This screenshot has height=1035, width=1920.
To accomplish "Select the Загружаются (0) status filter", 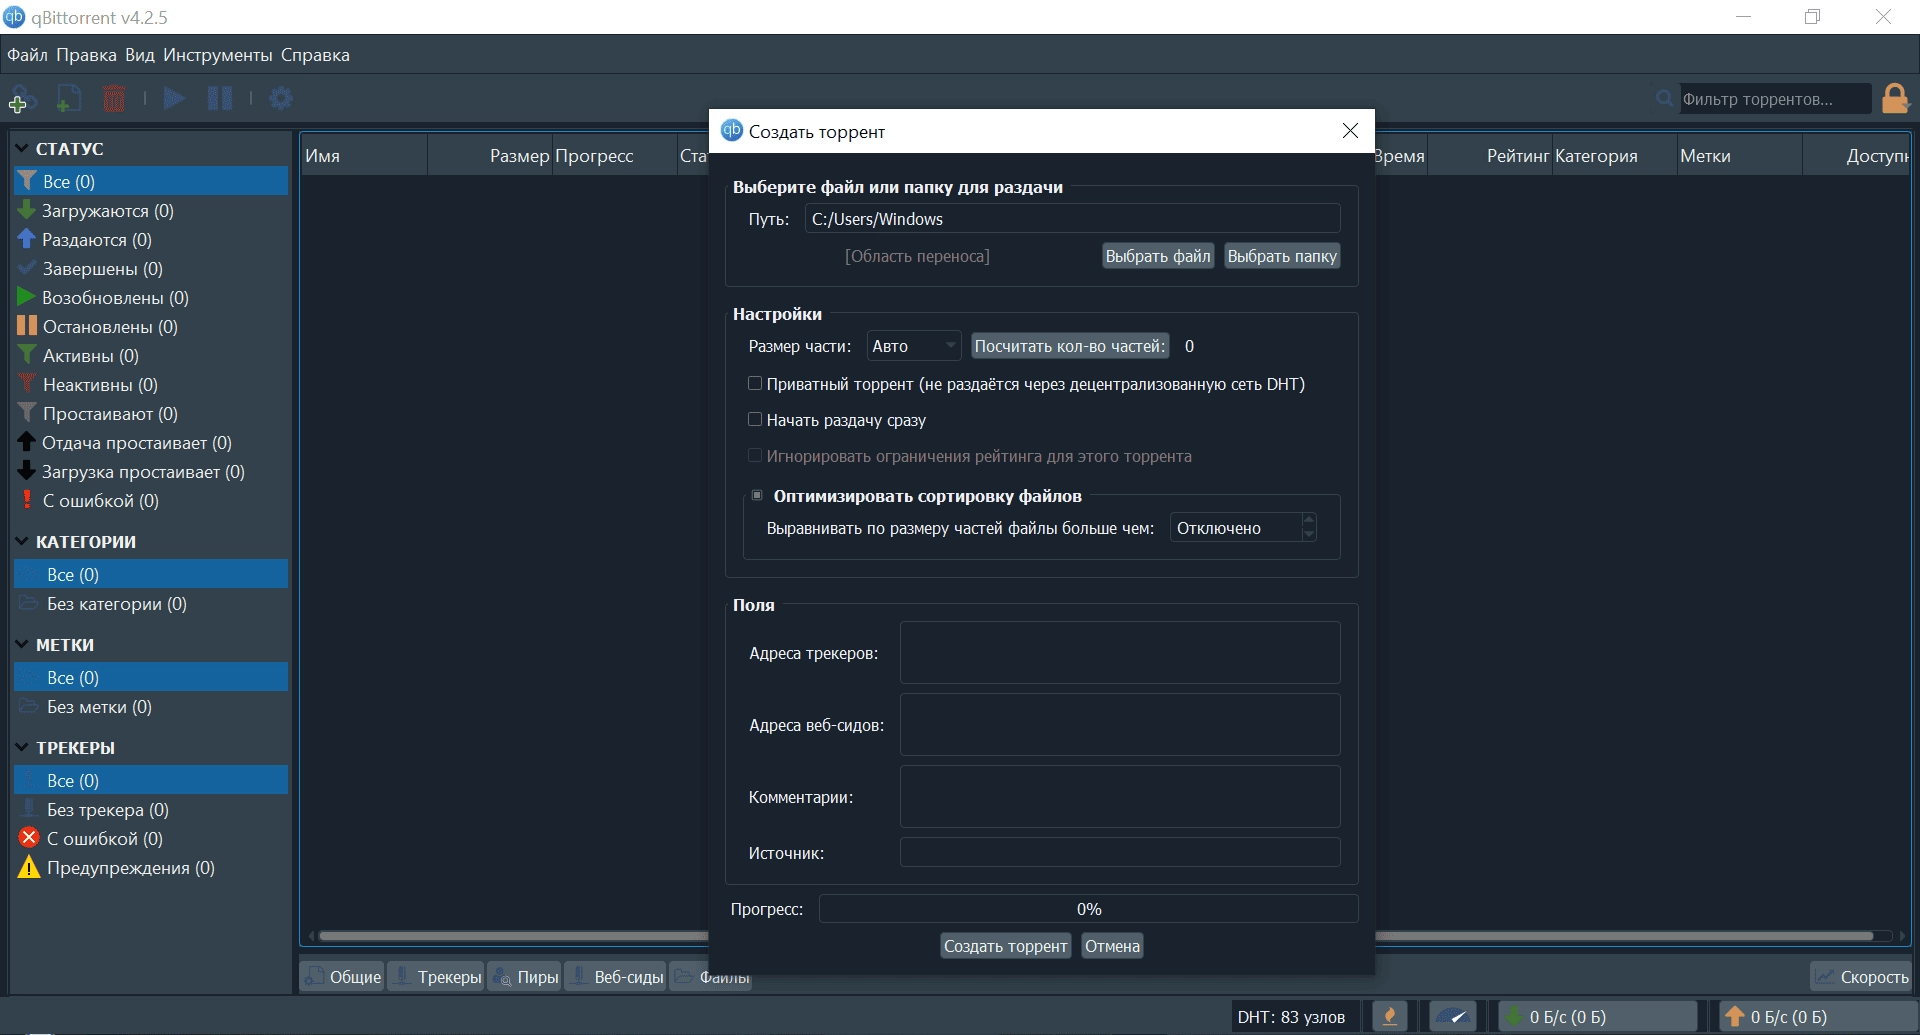I will [x=151, y=211].
